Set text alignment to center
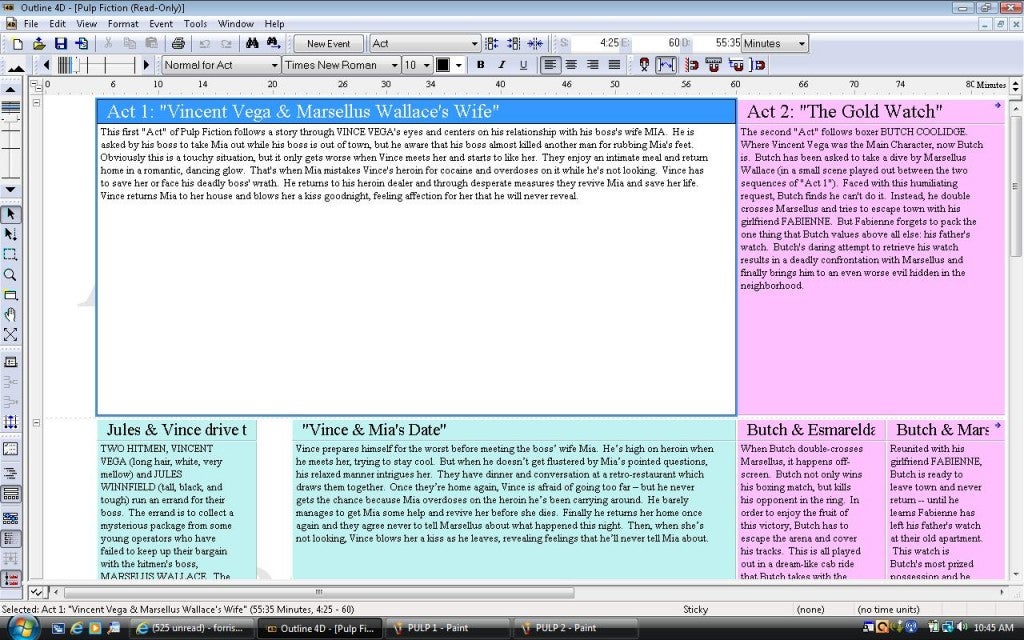This screenshot has width=1024, height=640. coord(571,65)
